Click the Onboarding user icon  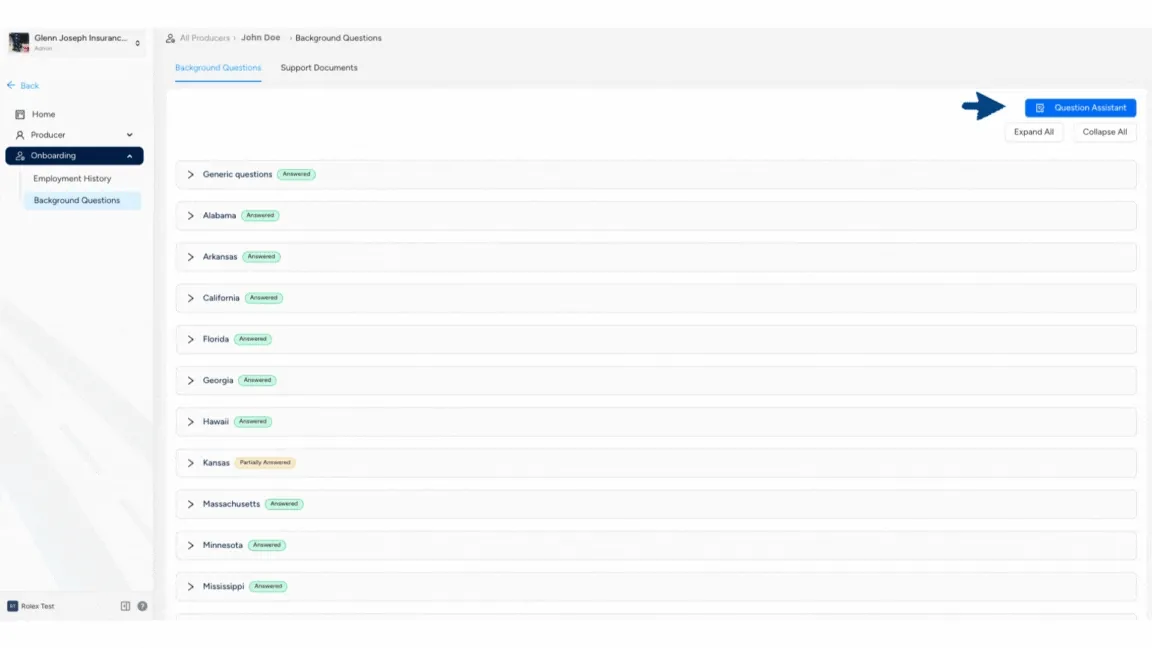[x=20, y=156]
